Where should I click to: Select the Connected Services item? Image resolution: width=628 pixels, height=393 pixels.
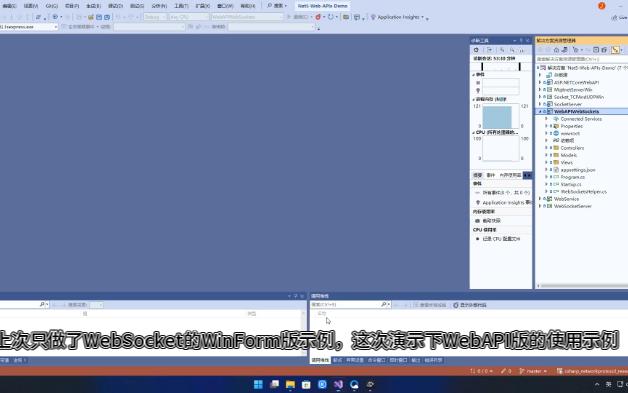click(x=581, y=119)
